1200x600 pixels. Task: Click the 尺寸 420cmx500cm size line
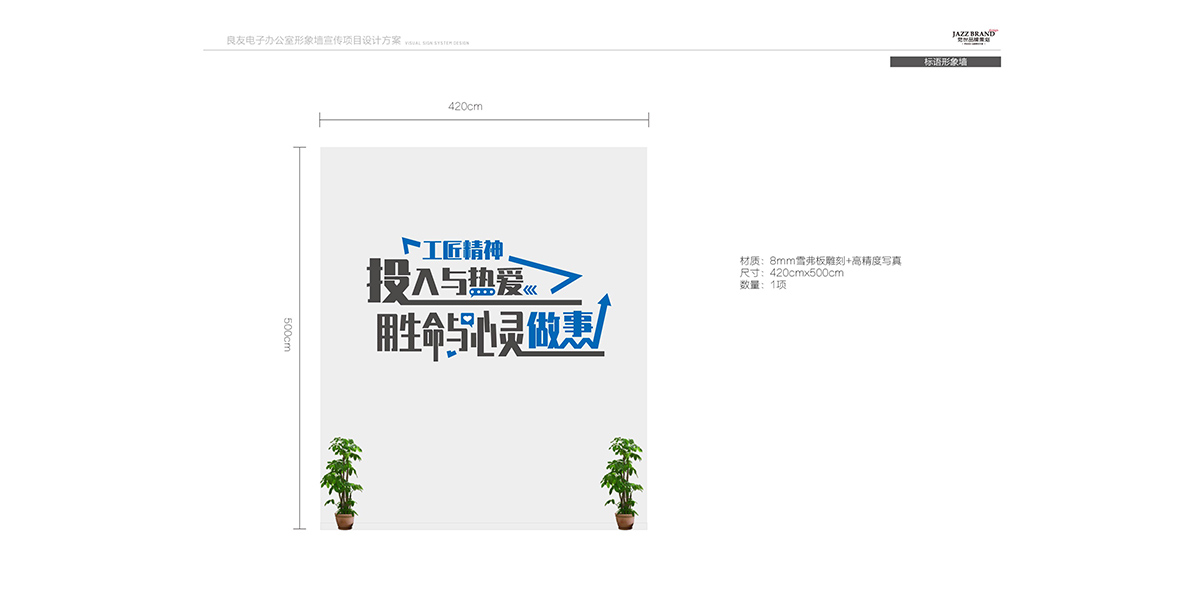click(791, 273)
